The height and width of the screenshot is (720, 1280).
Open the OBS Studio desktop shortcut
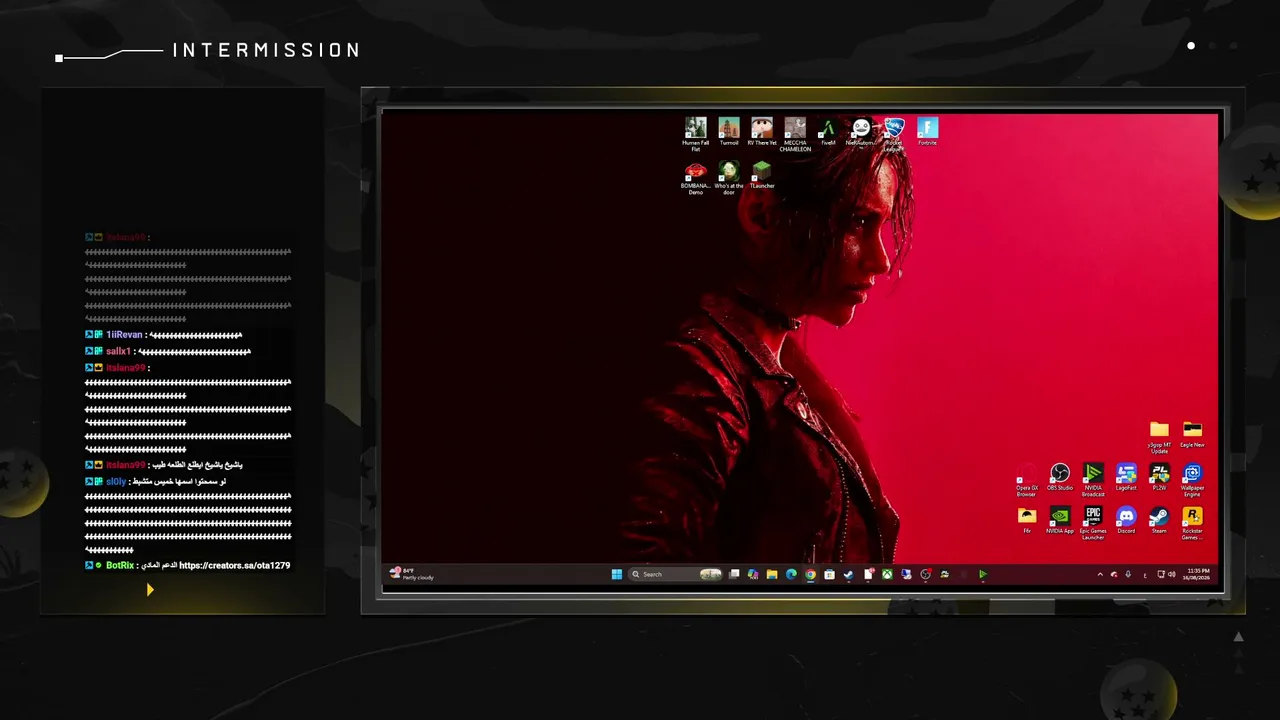1060,477
